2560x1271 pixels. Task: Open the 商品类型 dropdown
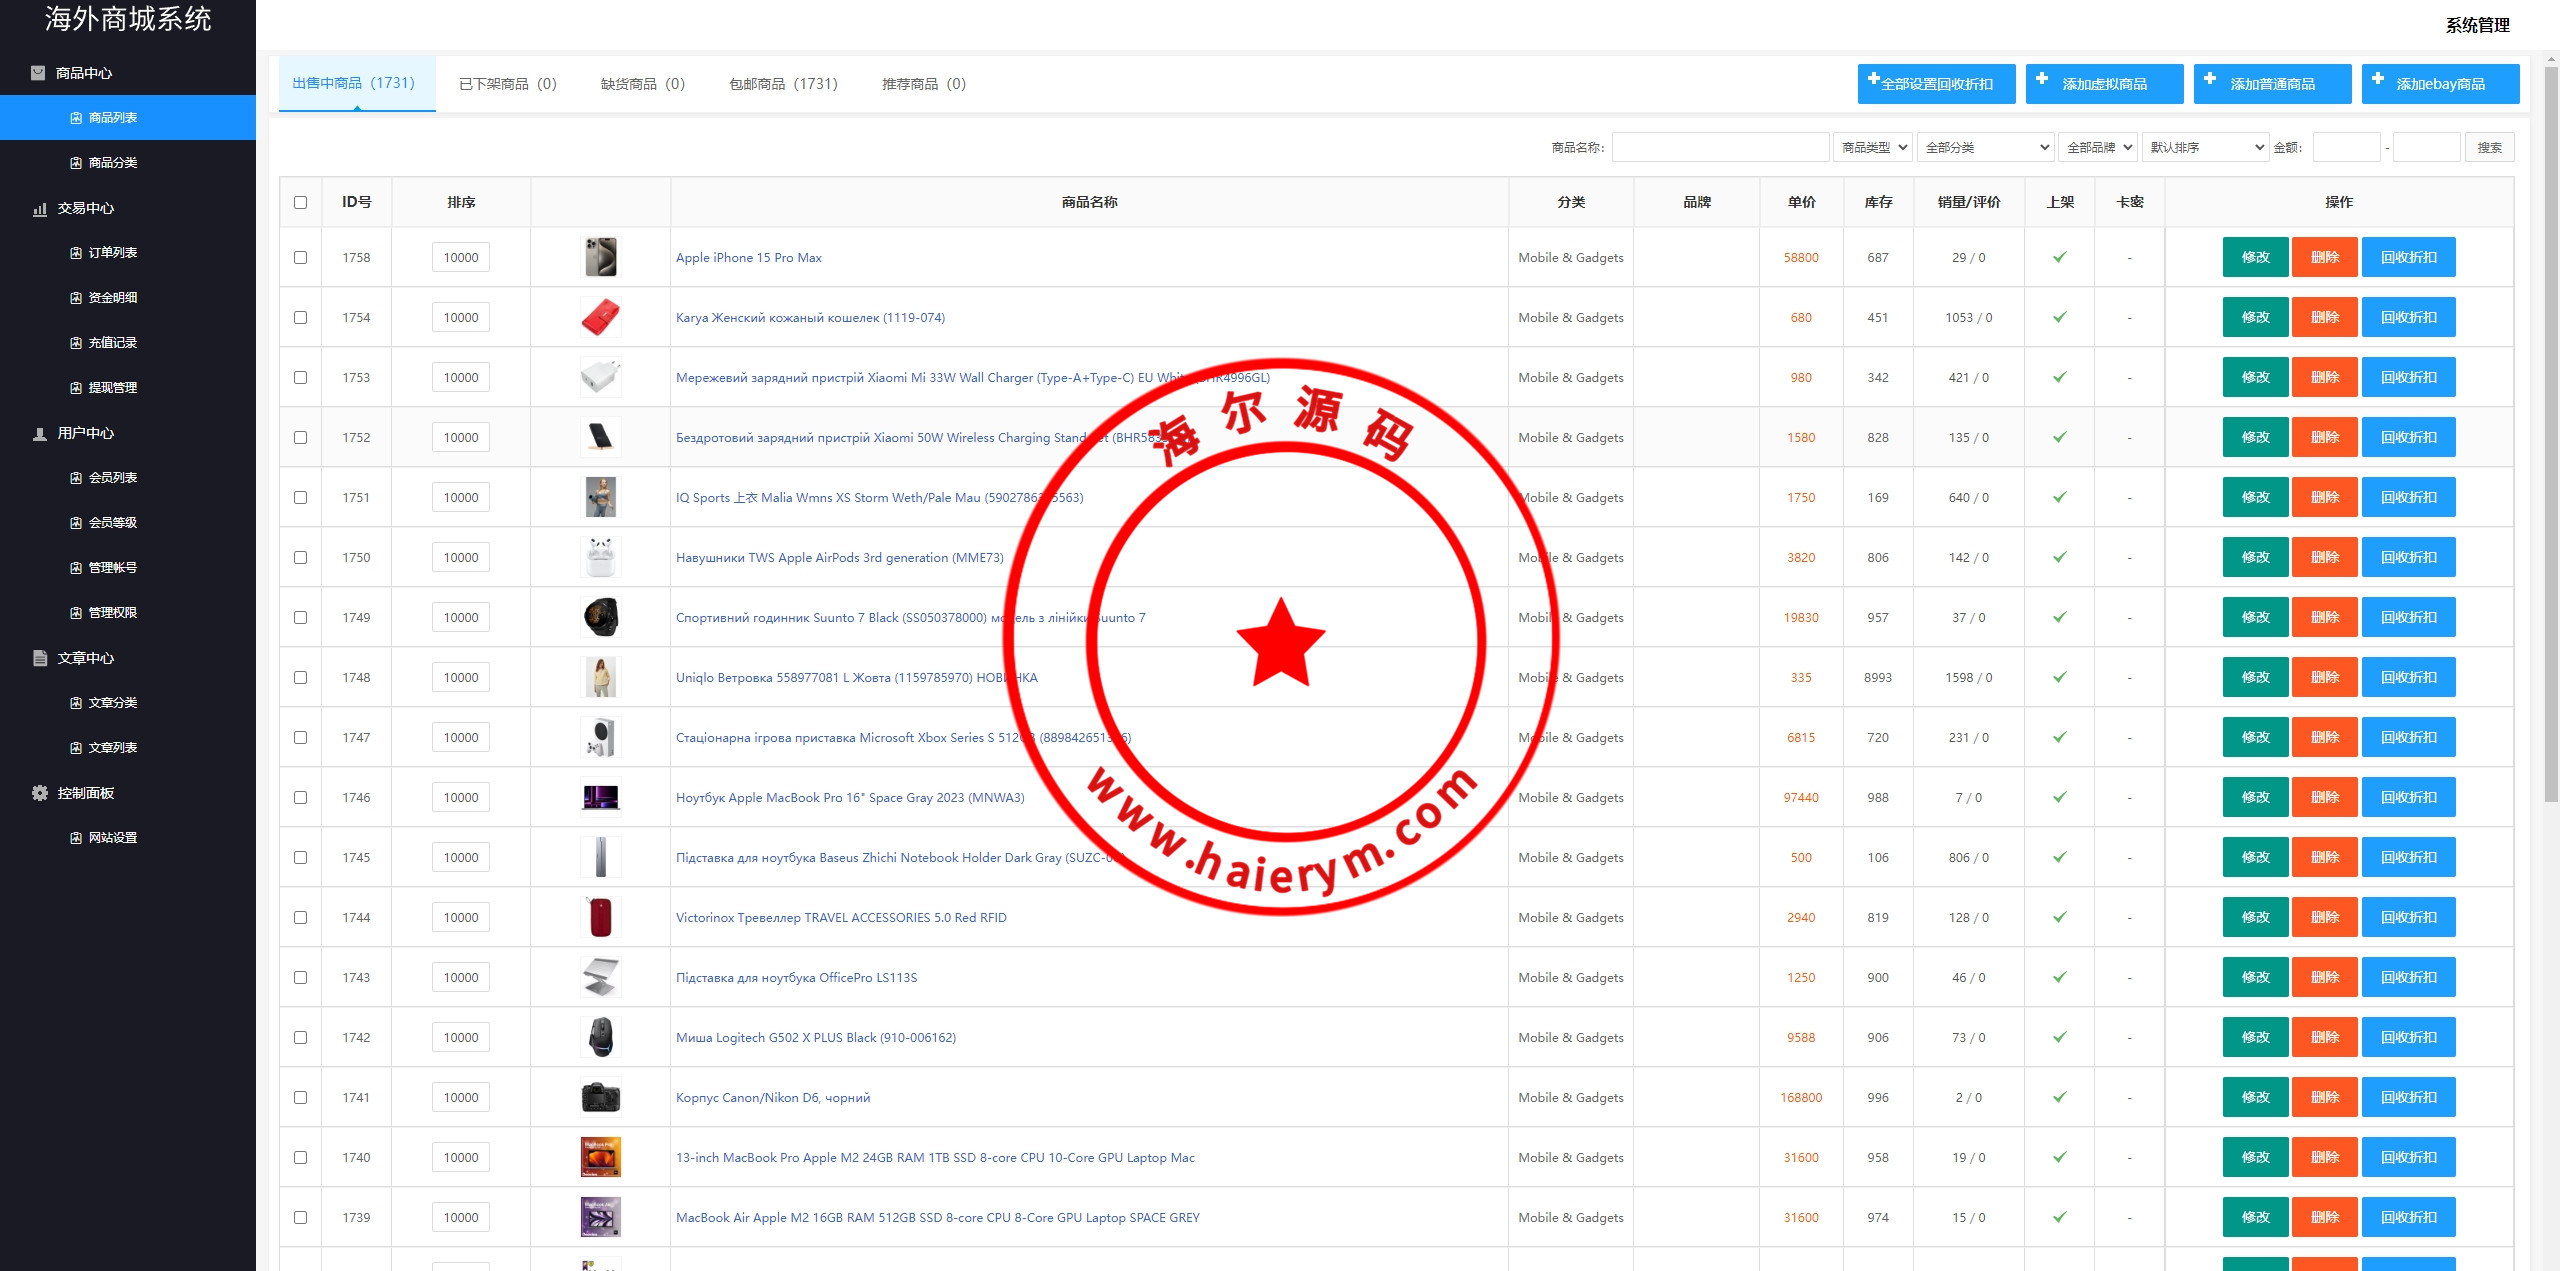point(1872,147)
